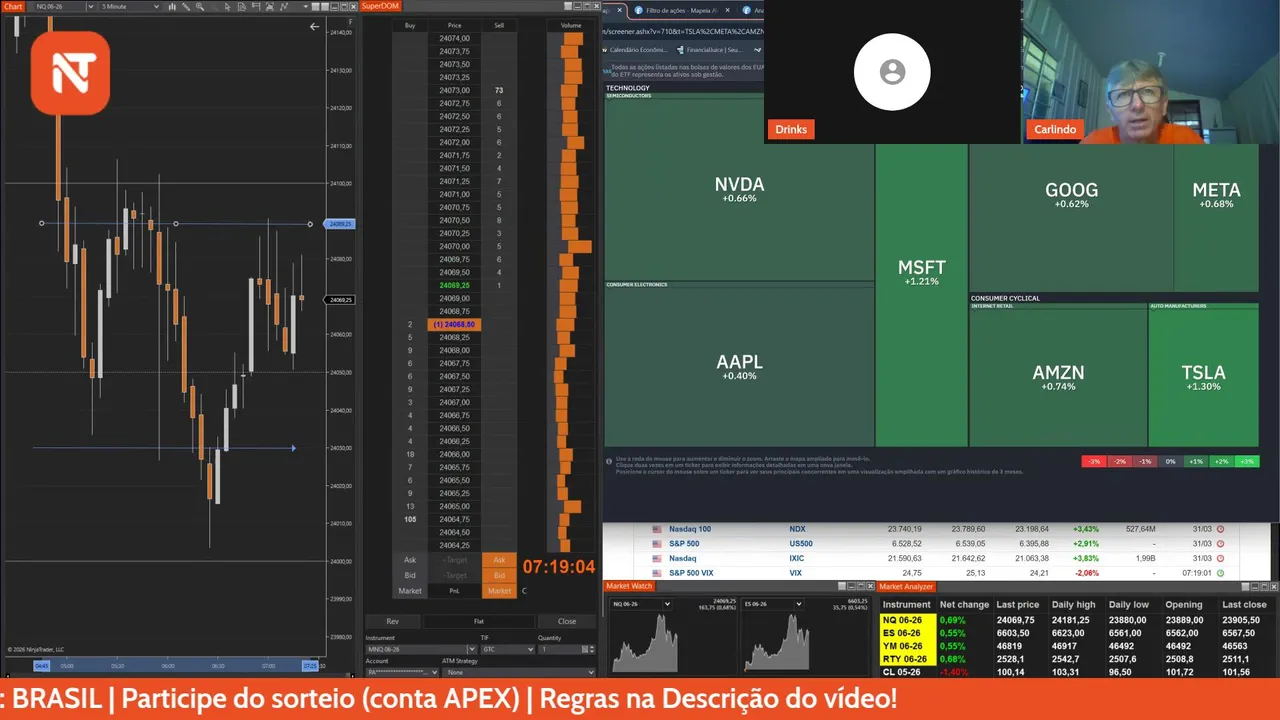Click the CL 05-26 Market Analyzer row

coord(1078,672)
